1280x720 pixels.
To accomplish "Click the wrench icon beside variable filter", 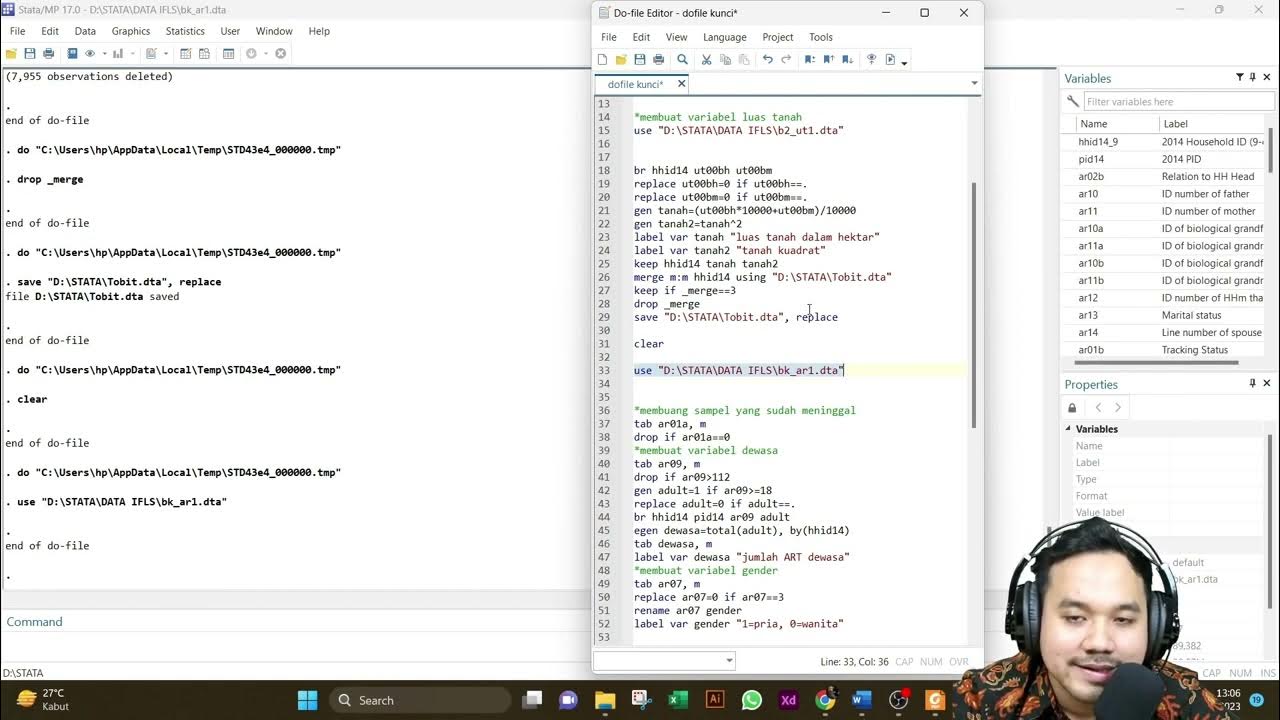I will tap(1073, 101).
